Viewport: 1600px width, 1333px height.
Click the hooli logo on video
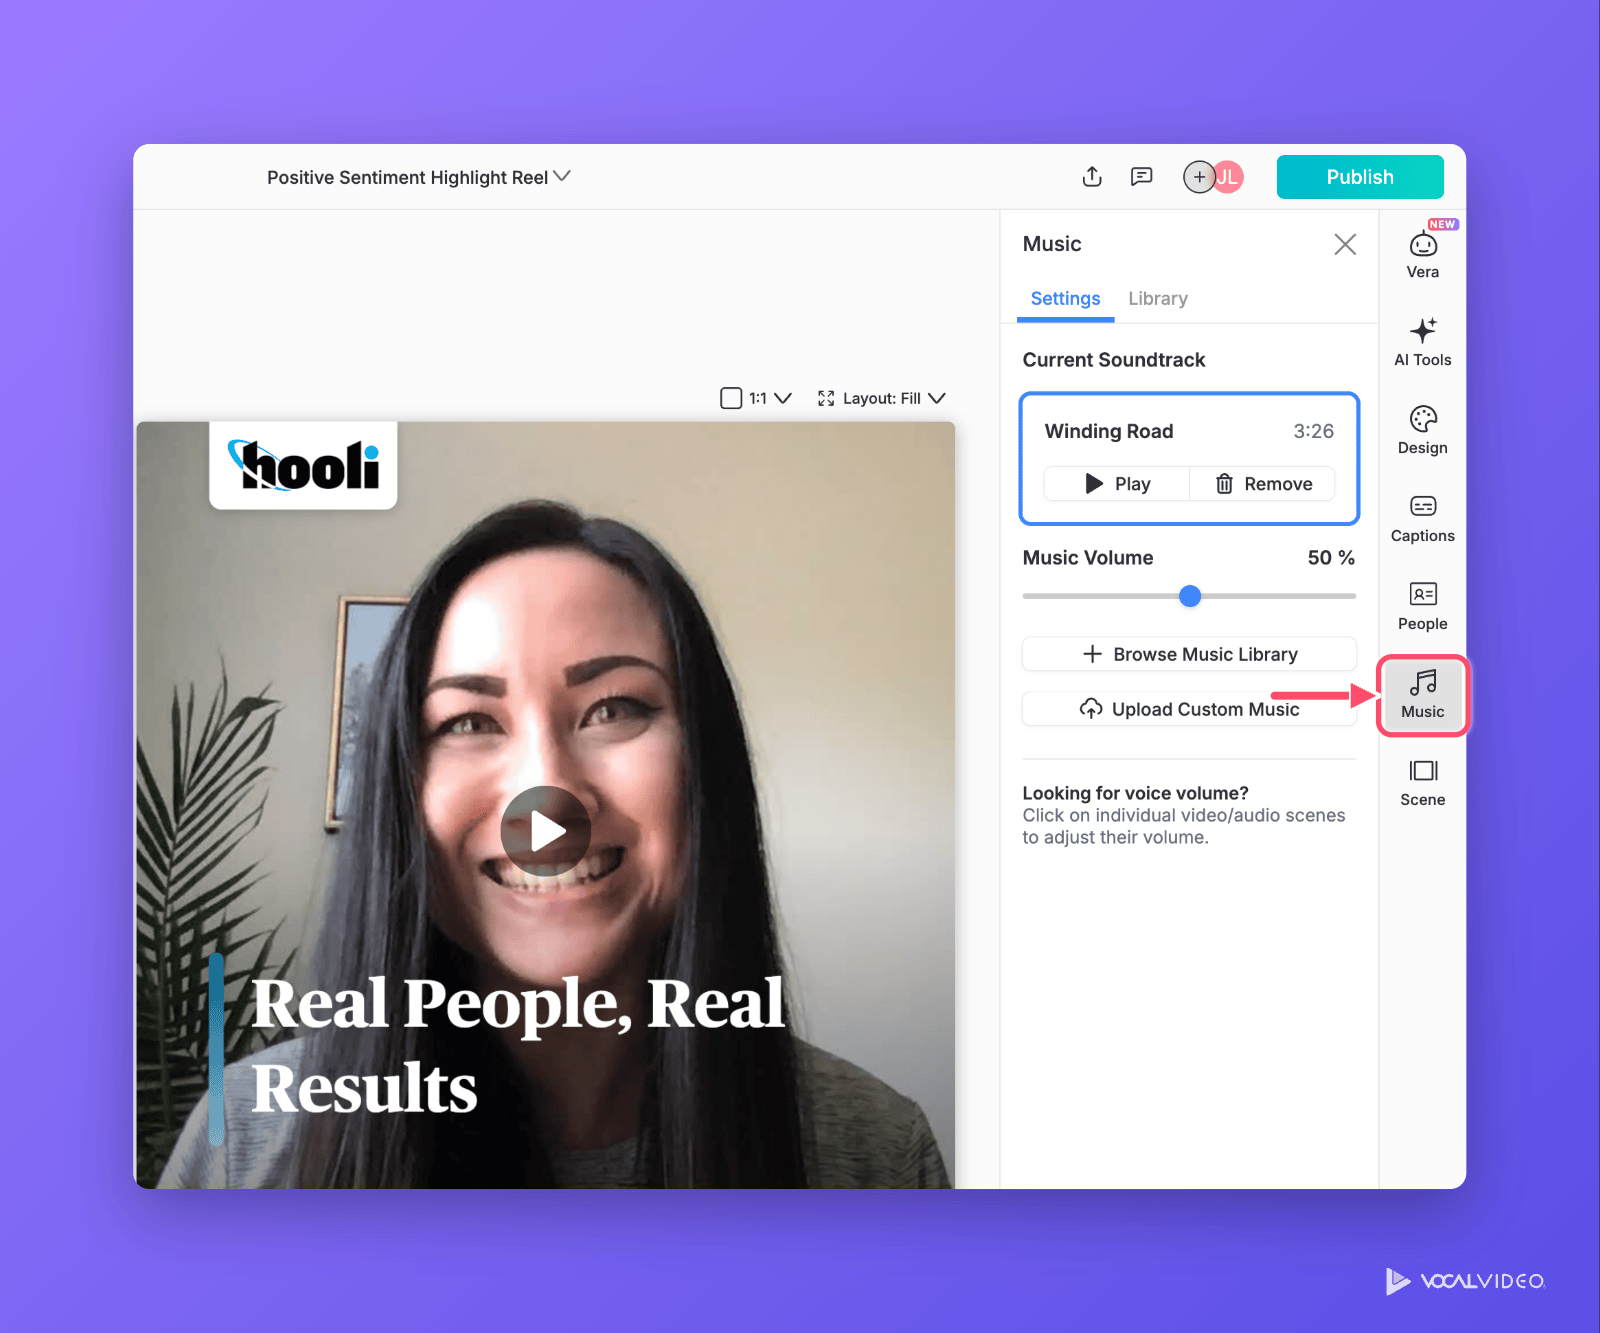303,465
